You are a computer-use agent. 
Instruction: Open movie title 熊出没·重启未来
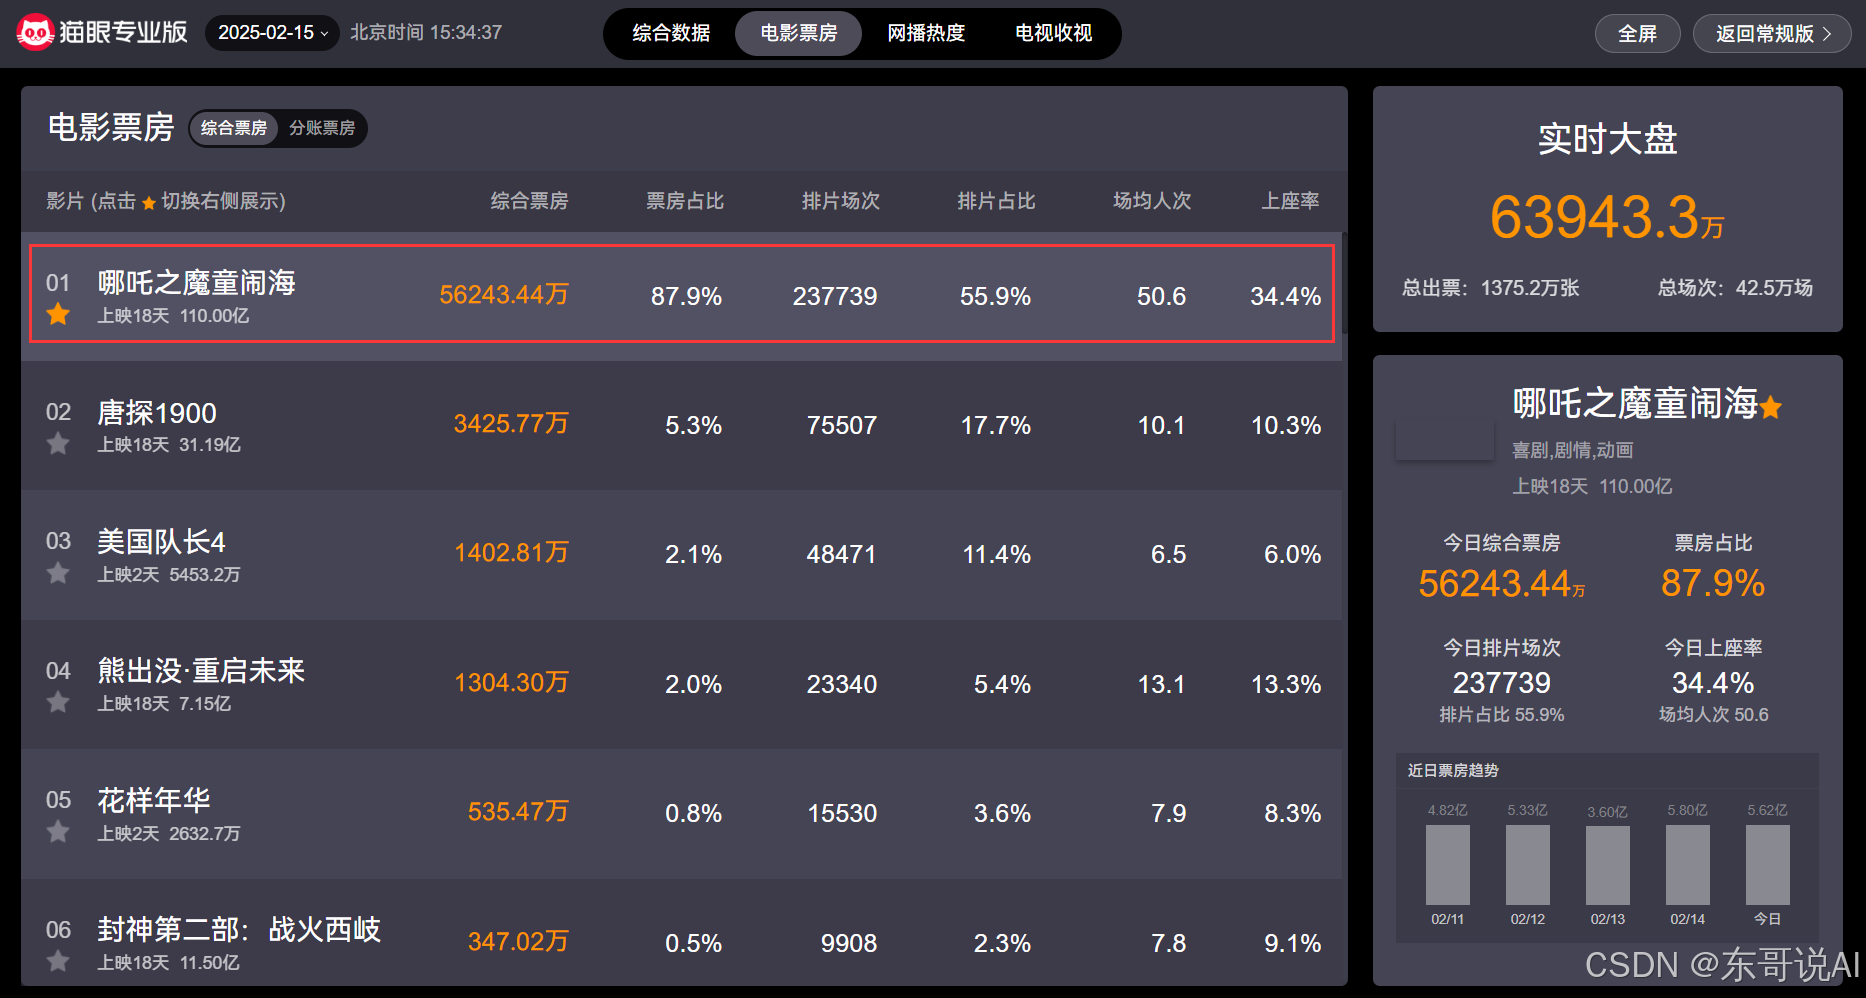201,671
